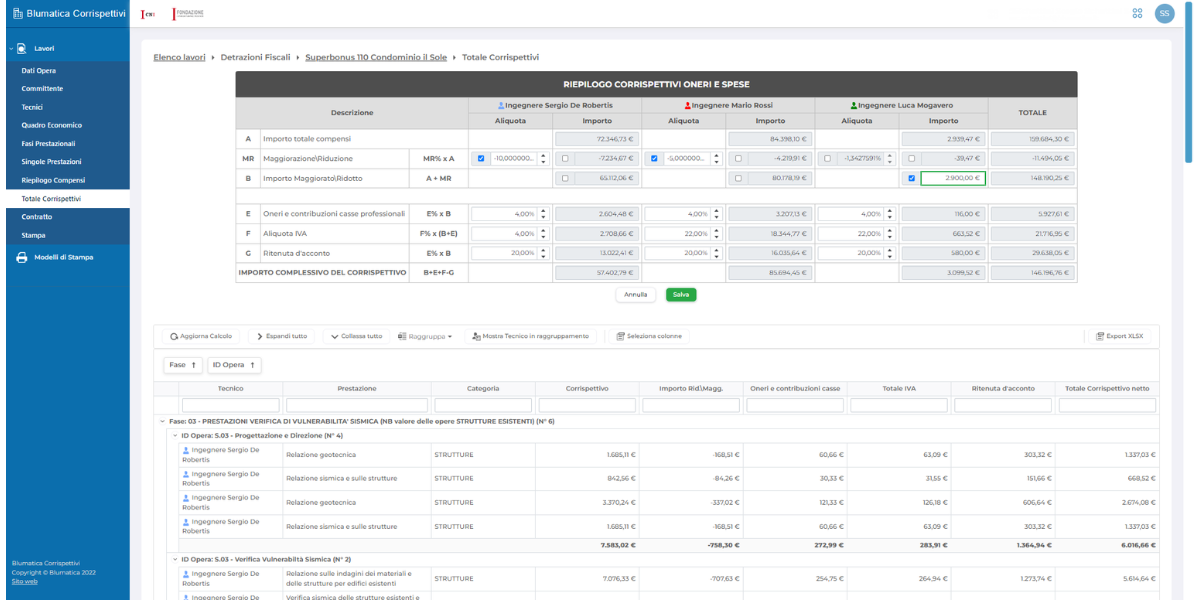This screenshot has width=1200, height=600.
Task: Open the apps grid icon in header
Action: (x=1137, y=13)
